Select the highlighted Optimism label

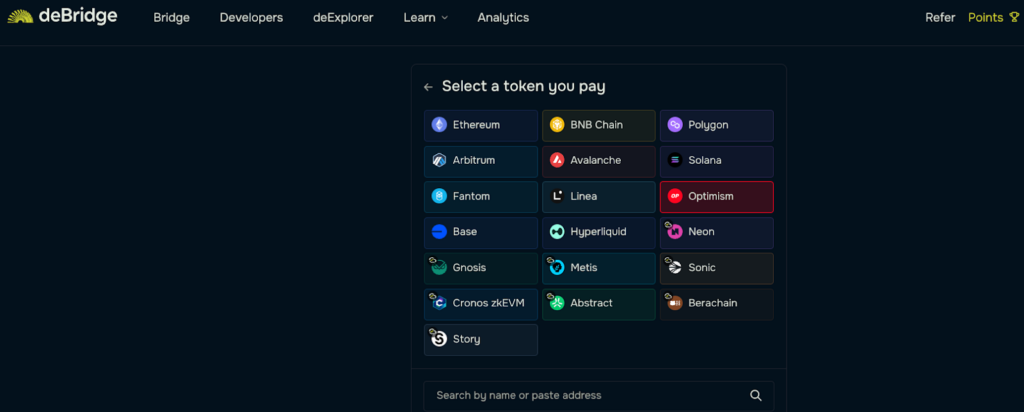pyautogui.click(x=711, y=197)
